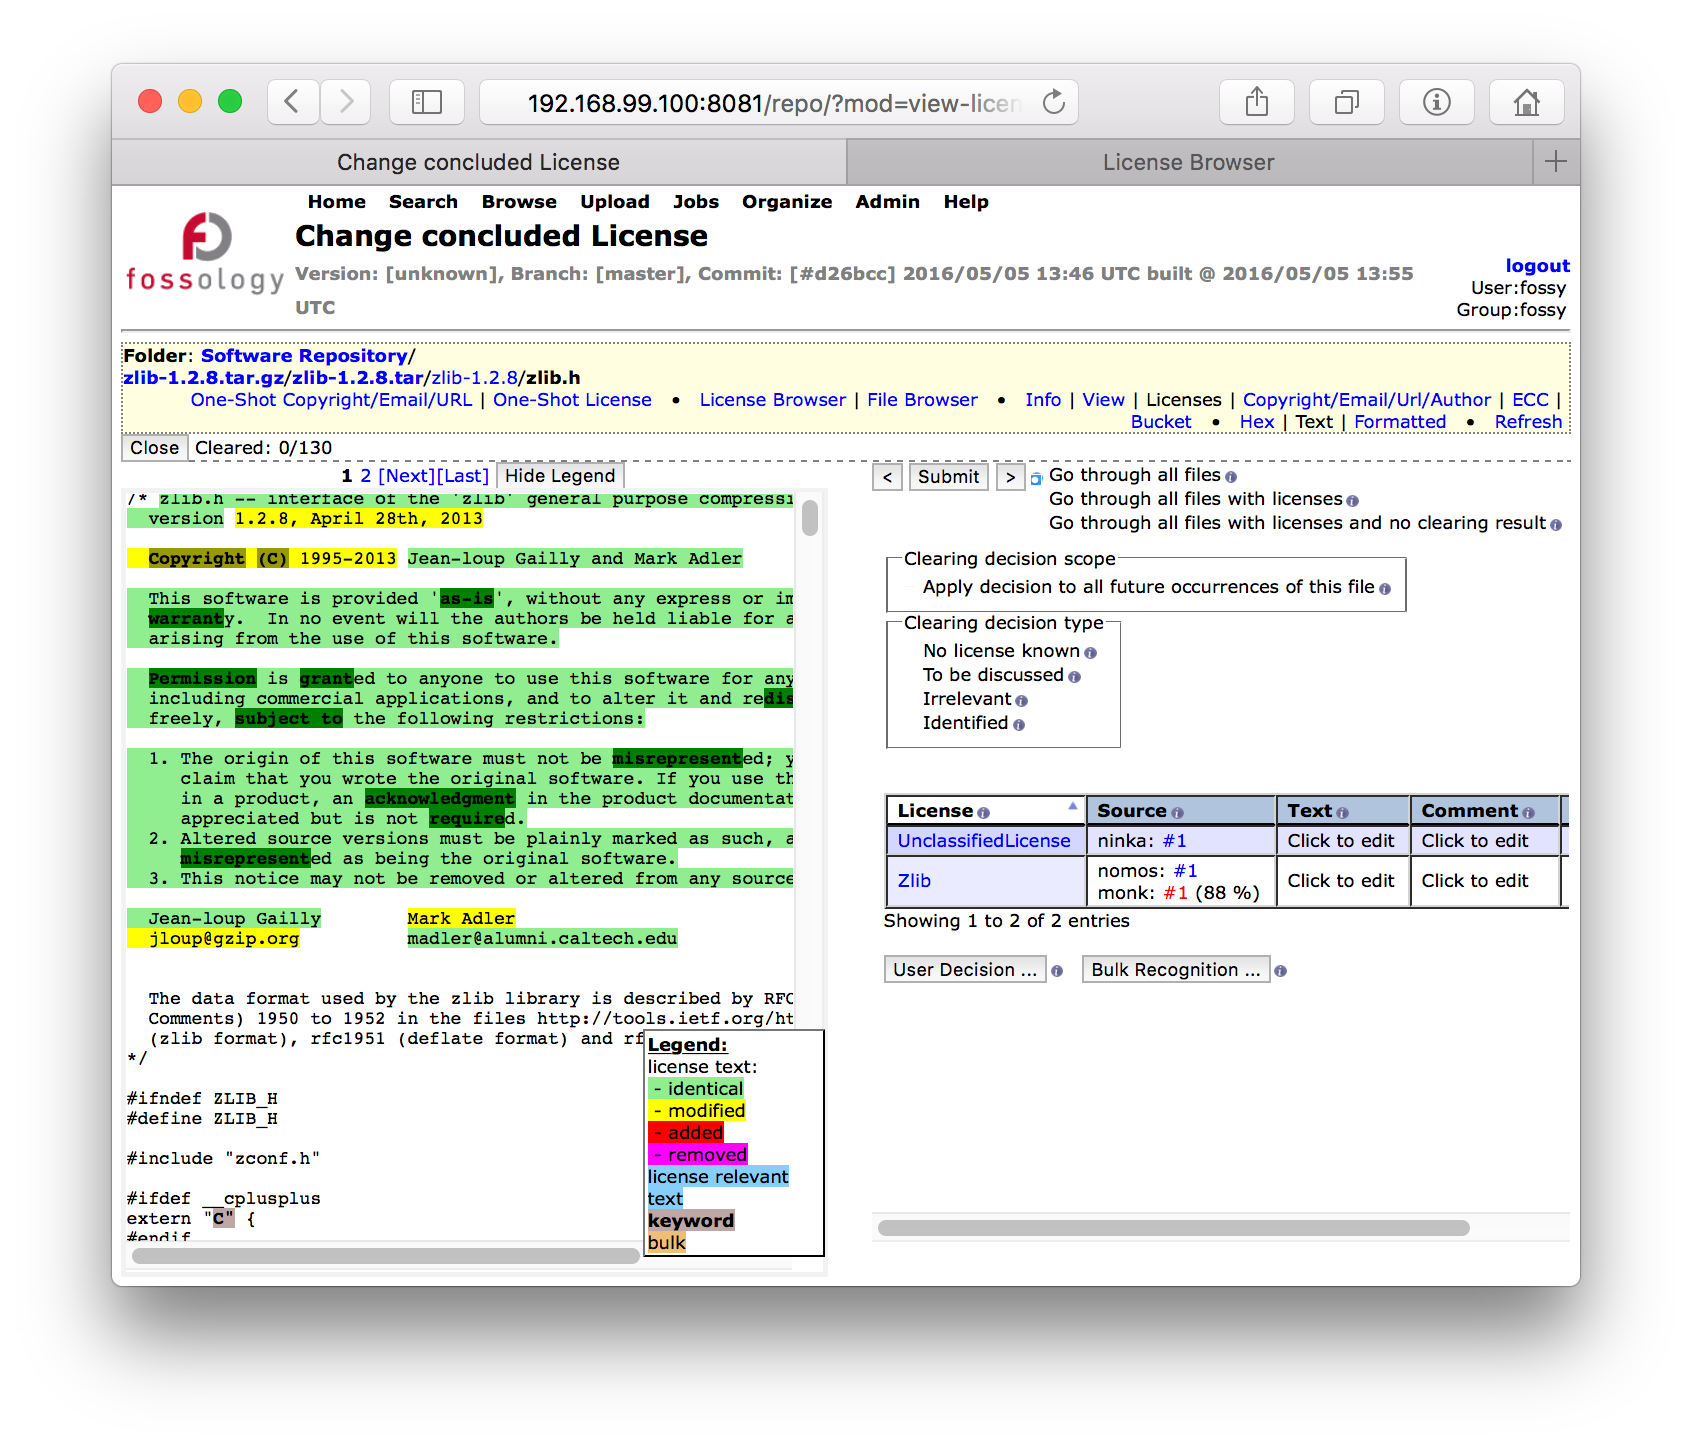Open info for 'Go through all files'

pyautogui.click(x=1231, y=478)
